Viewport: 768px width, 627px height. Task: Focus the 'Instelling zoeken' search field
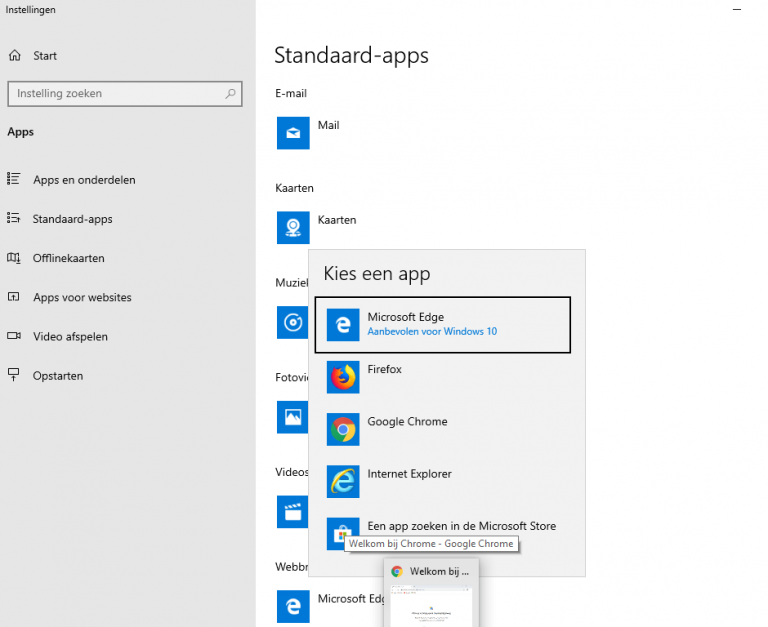point(125,94)
